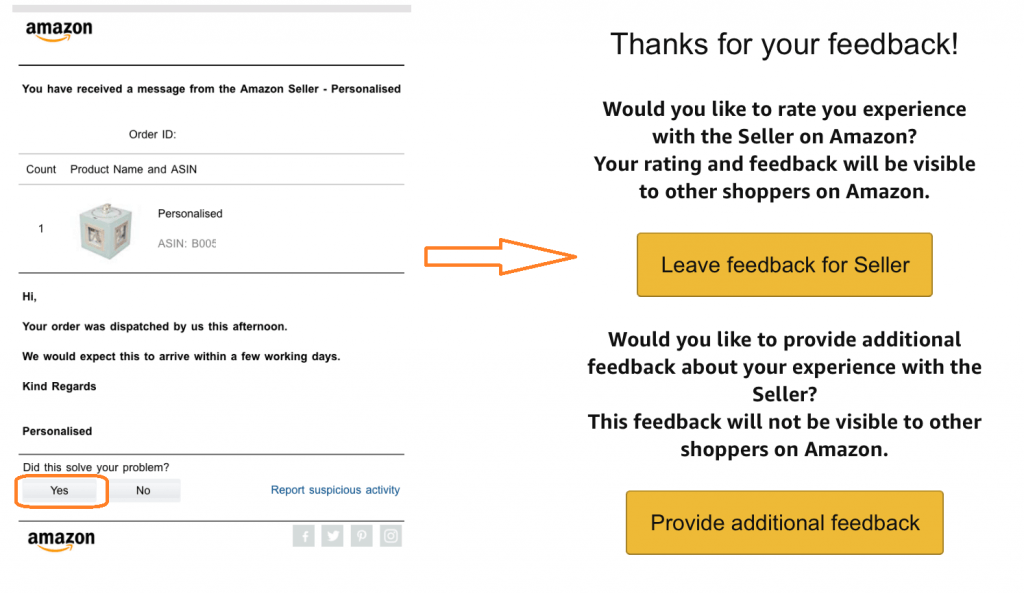This screenshot has width=1024, height=594.
Task: Click the 'Provide additional feedback' button
Action: [785, 522]
